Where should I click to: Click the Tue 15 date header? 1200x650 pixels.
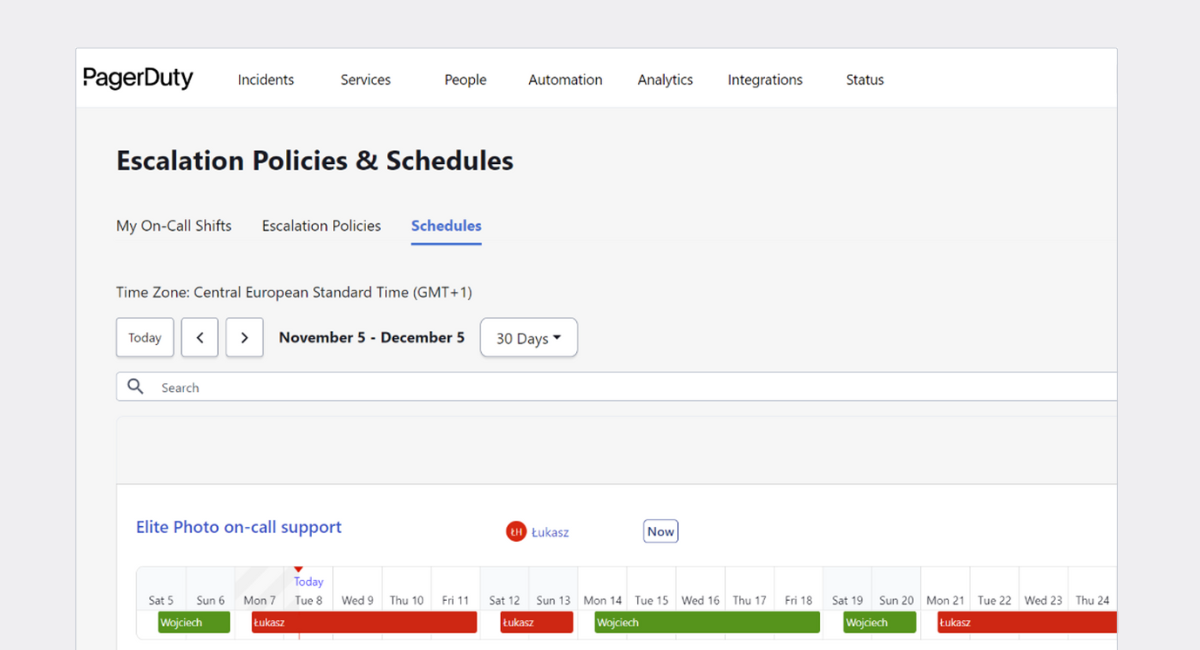point(651,601)
